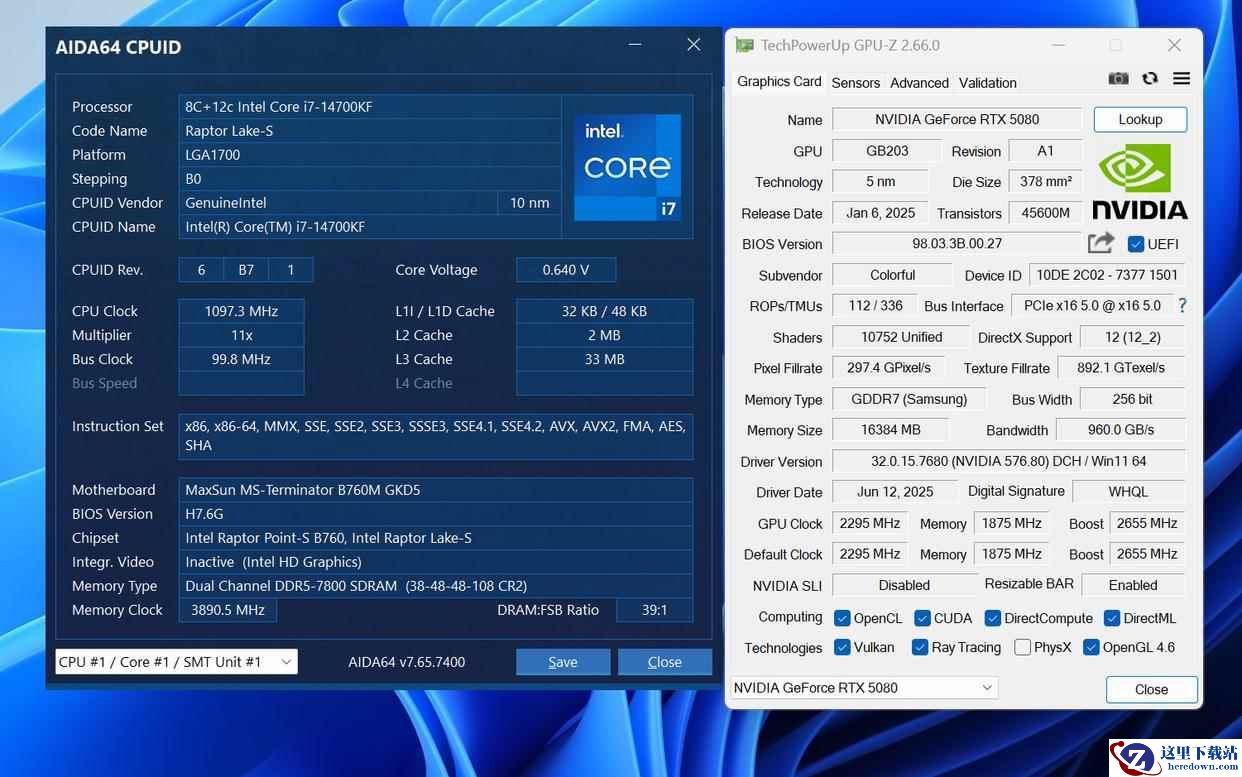Toggle the Ray Tracing checkbox

(x=920, y=647)
